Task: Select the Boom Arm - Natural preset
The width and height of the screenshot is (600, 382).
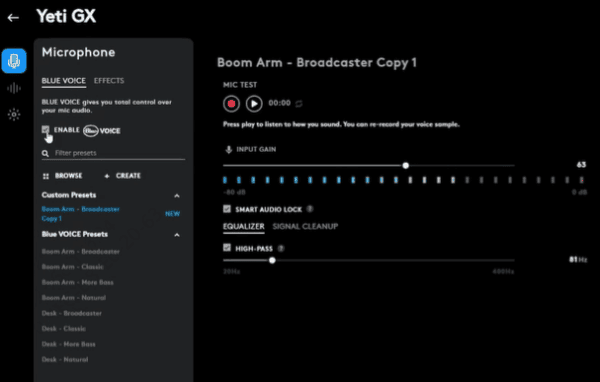Action: [x=73, y=298]
